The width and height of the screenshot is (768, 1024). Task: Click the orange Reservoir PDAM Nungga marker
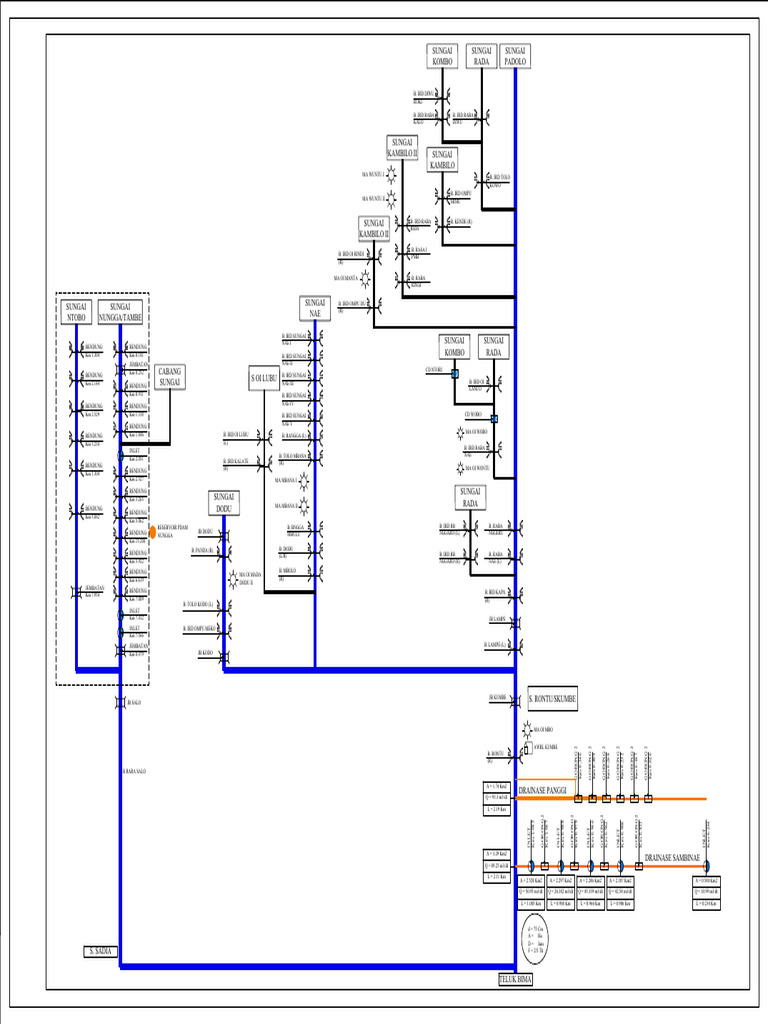coord(153,533)
